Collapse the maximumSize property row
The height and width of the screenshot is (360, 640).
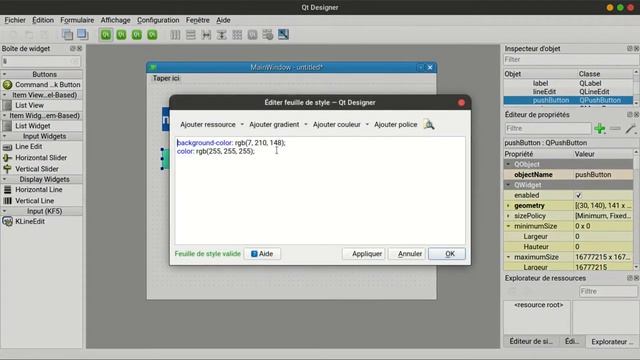tap(508, 257)
